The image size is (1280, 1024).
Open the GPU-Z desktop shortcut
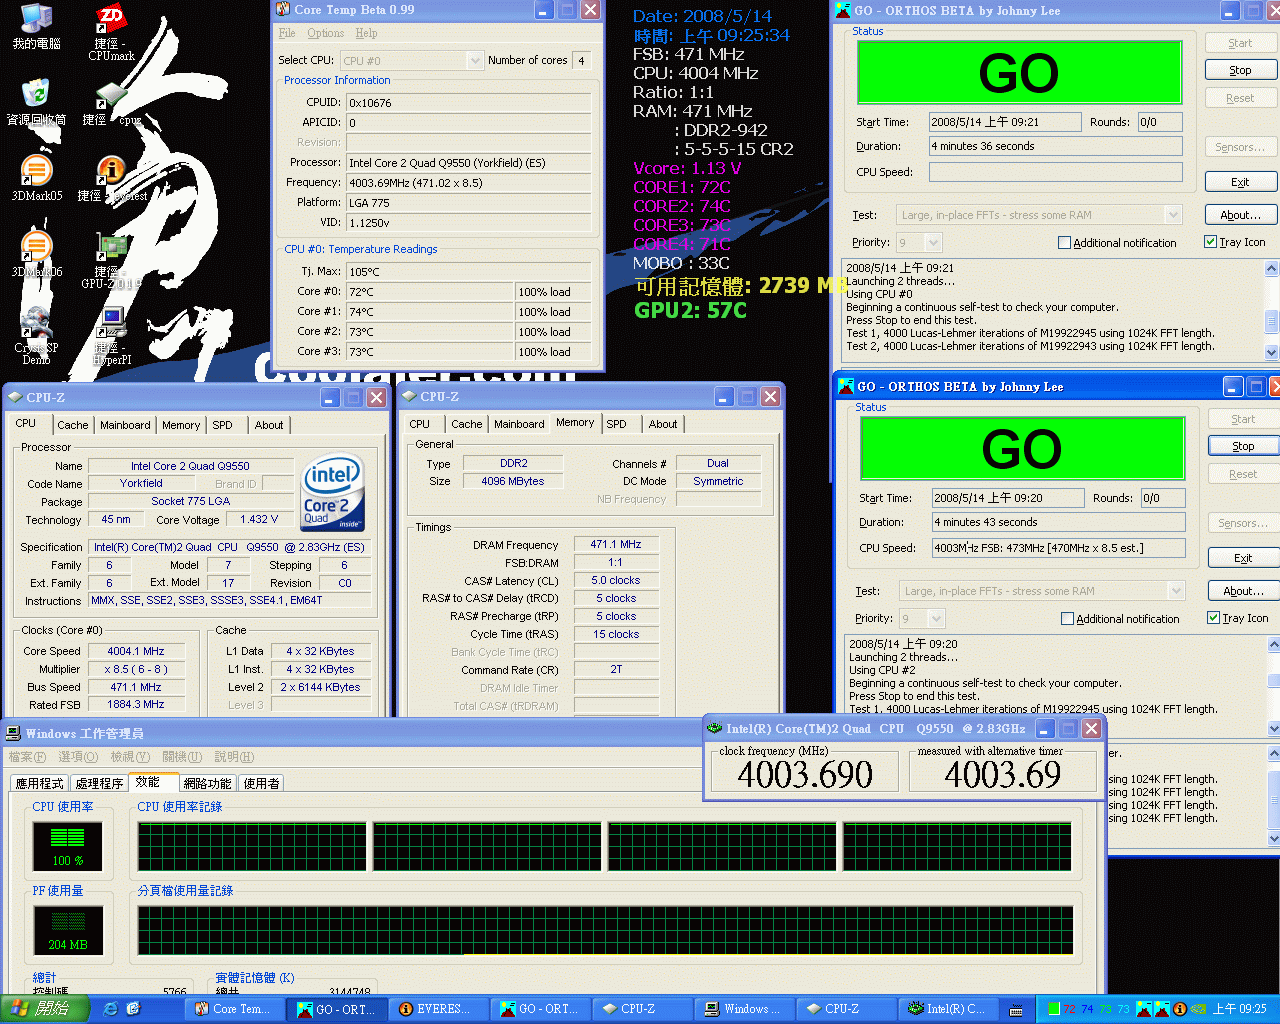pos(111,260)
